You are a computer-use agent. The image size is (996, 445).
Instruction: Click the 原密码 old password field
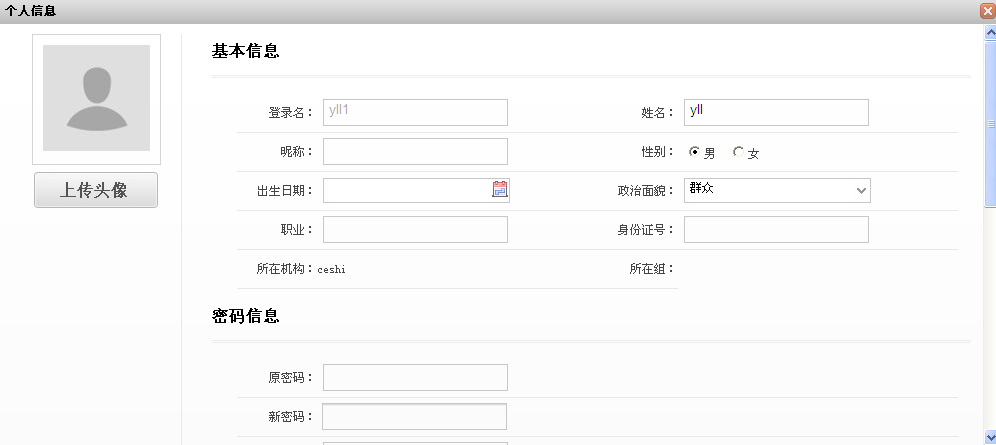(x=415, y=377)
